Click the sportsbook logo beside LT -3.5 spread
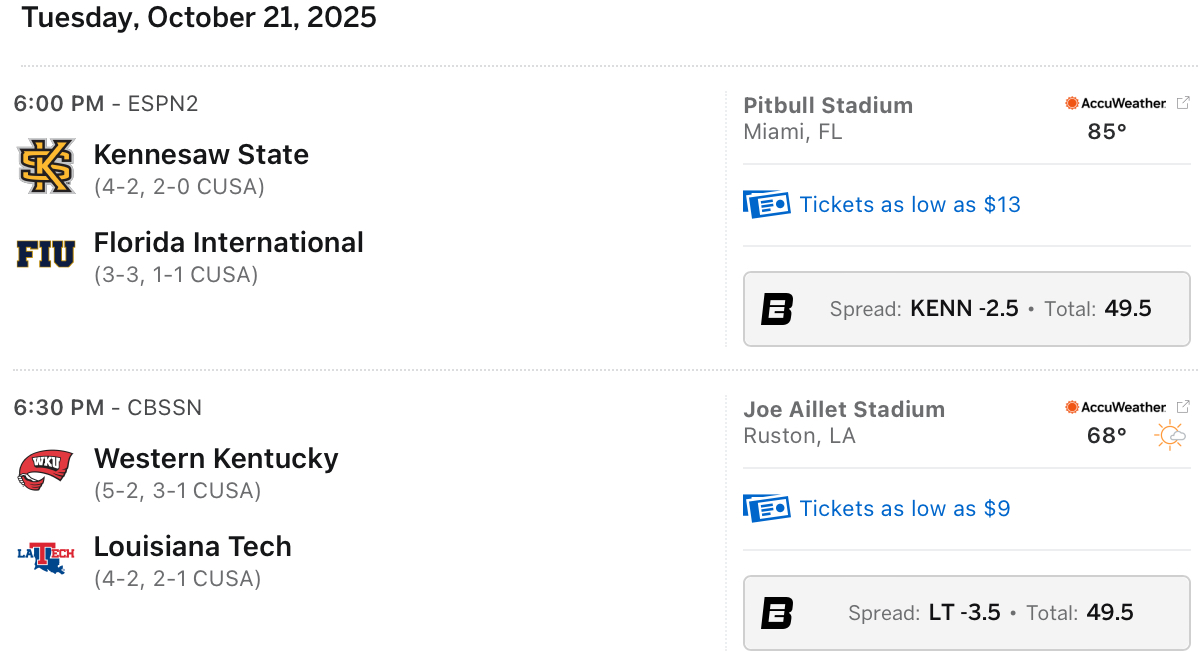The image size is (1198, 652). coord(777,613)
